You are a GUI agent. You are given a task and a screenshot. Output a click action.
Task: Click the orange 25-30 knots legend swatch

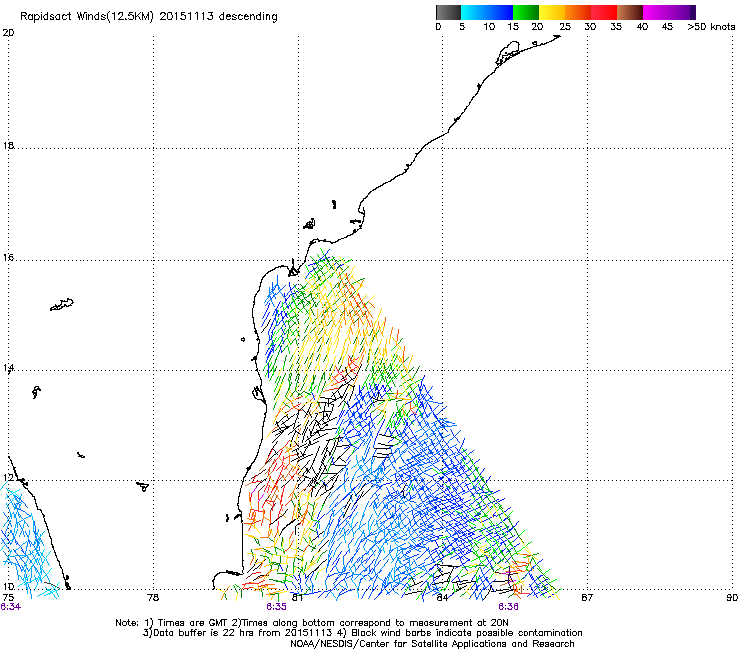[x=578, y=12]
